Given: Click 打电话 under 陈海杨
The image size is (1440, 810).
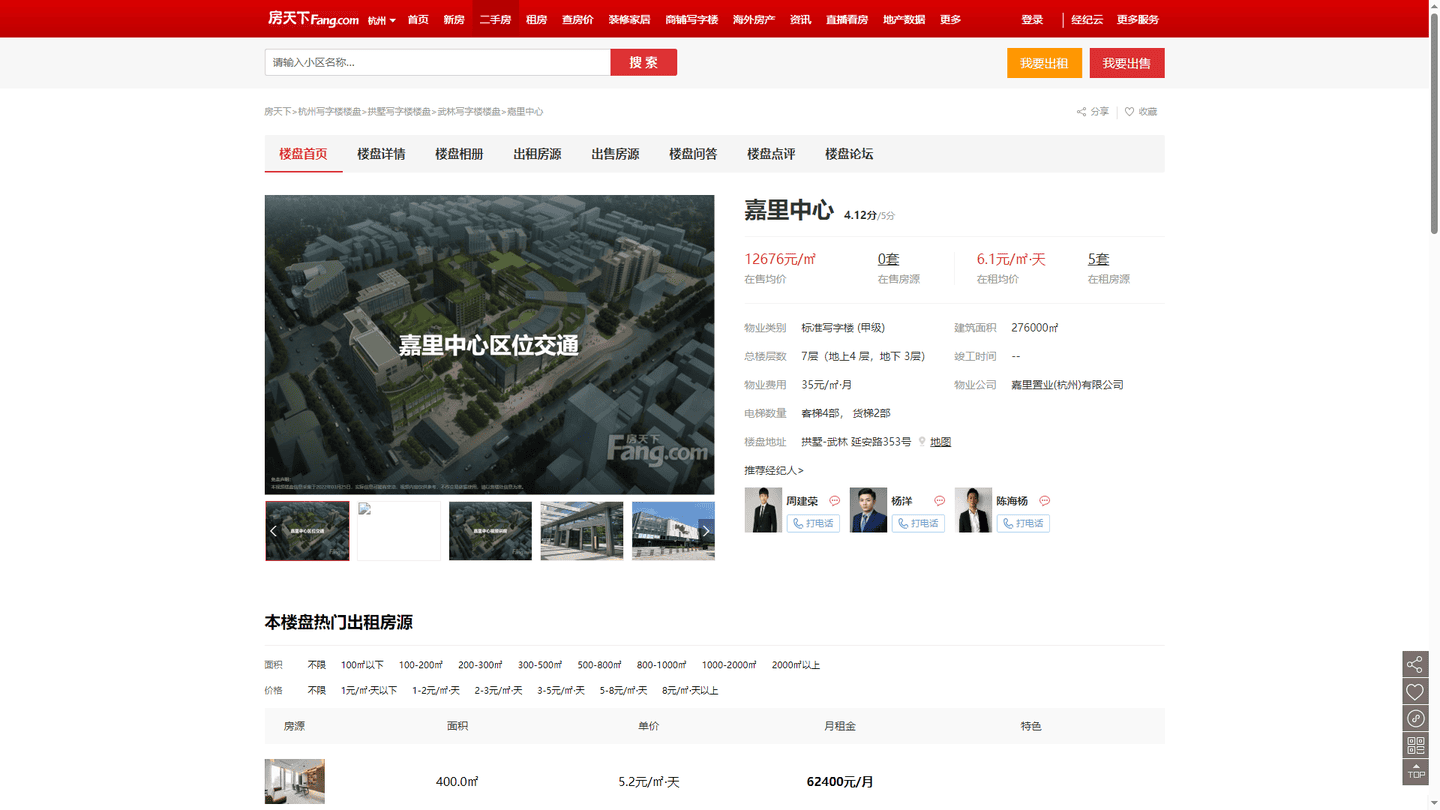Looking at the screenshot, I should click(1023, 523).
